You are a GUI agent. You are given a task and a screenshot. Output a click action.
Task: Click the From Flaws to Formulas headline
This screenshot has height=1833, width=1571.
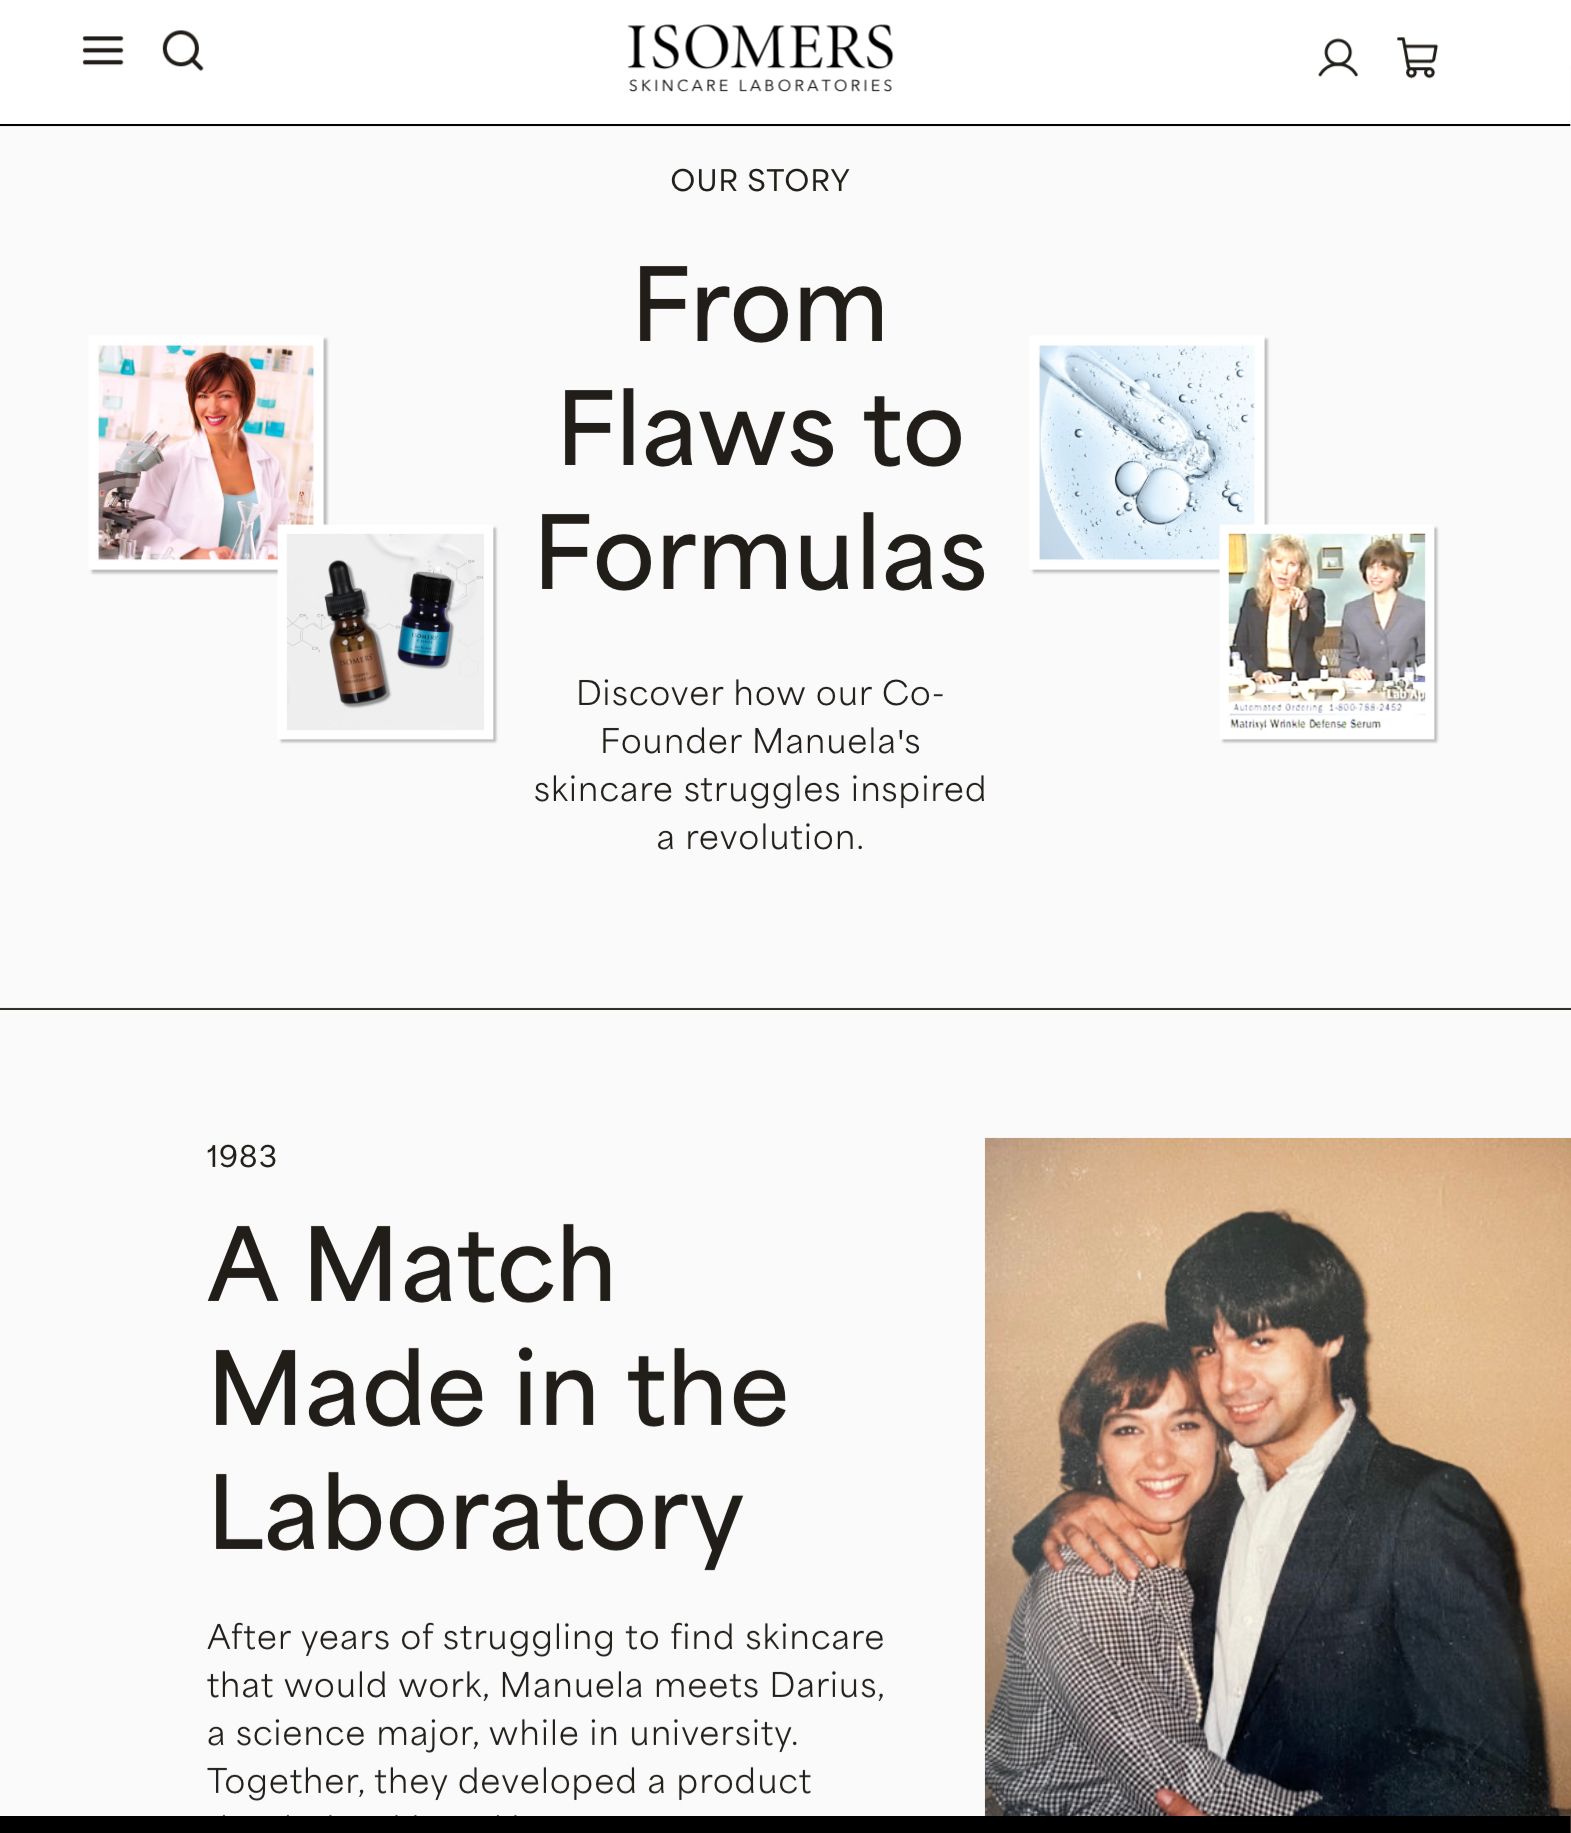[x=760, y=430]
